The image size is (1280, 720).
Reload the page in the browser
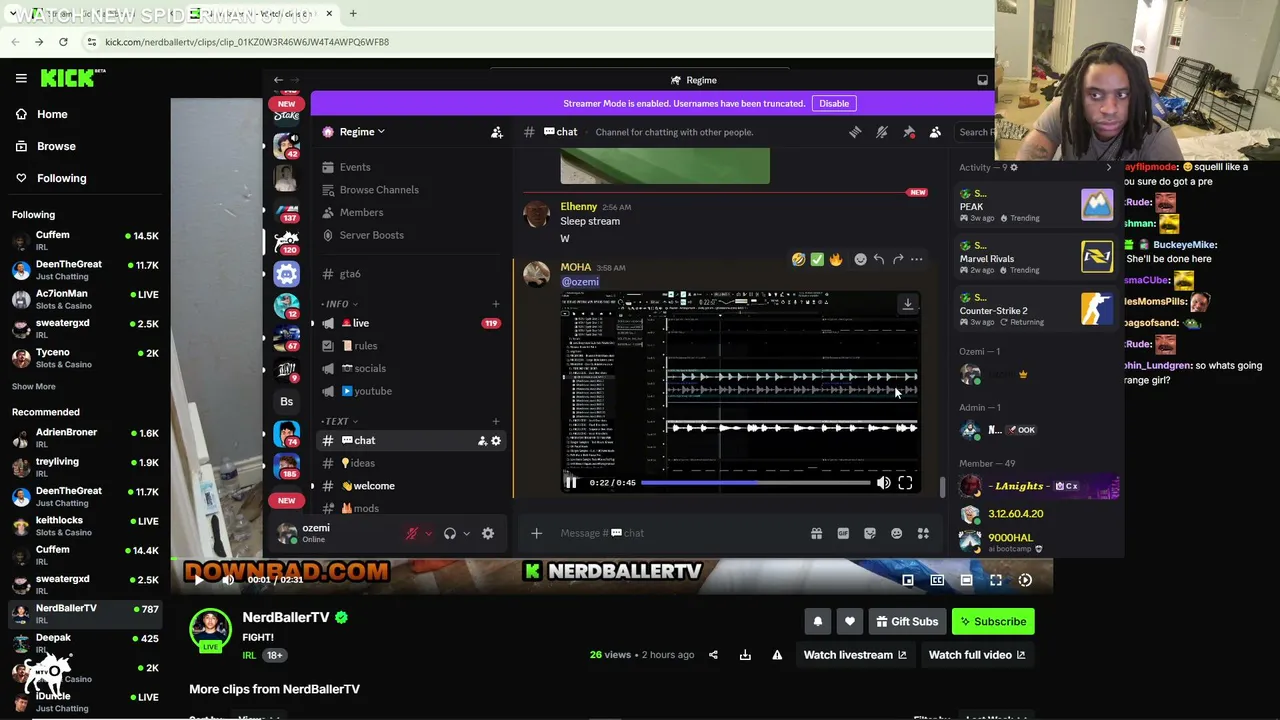[x=63, y=42]
